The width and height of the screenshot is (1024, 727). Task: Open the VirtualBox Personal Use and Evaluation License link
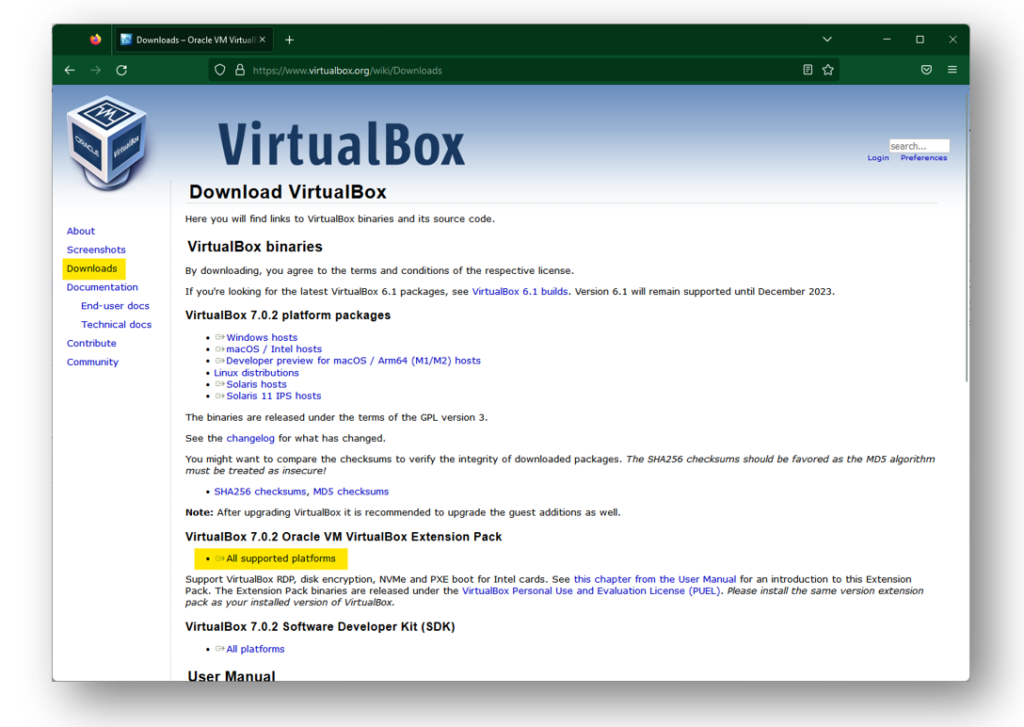tap(591, 590)
